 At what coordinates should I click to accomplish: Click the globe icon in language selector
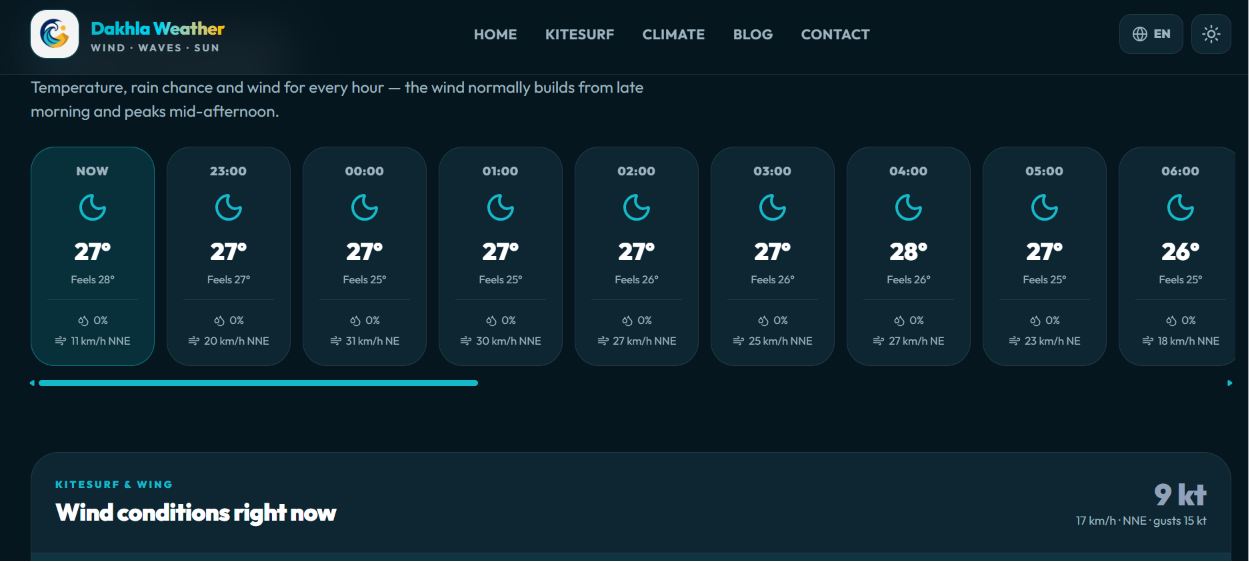(1140, 34)
